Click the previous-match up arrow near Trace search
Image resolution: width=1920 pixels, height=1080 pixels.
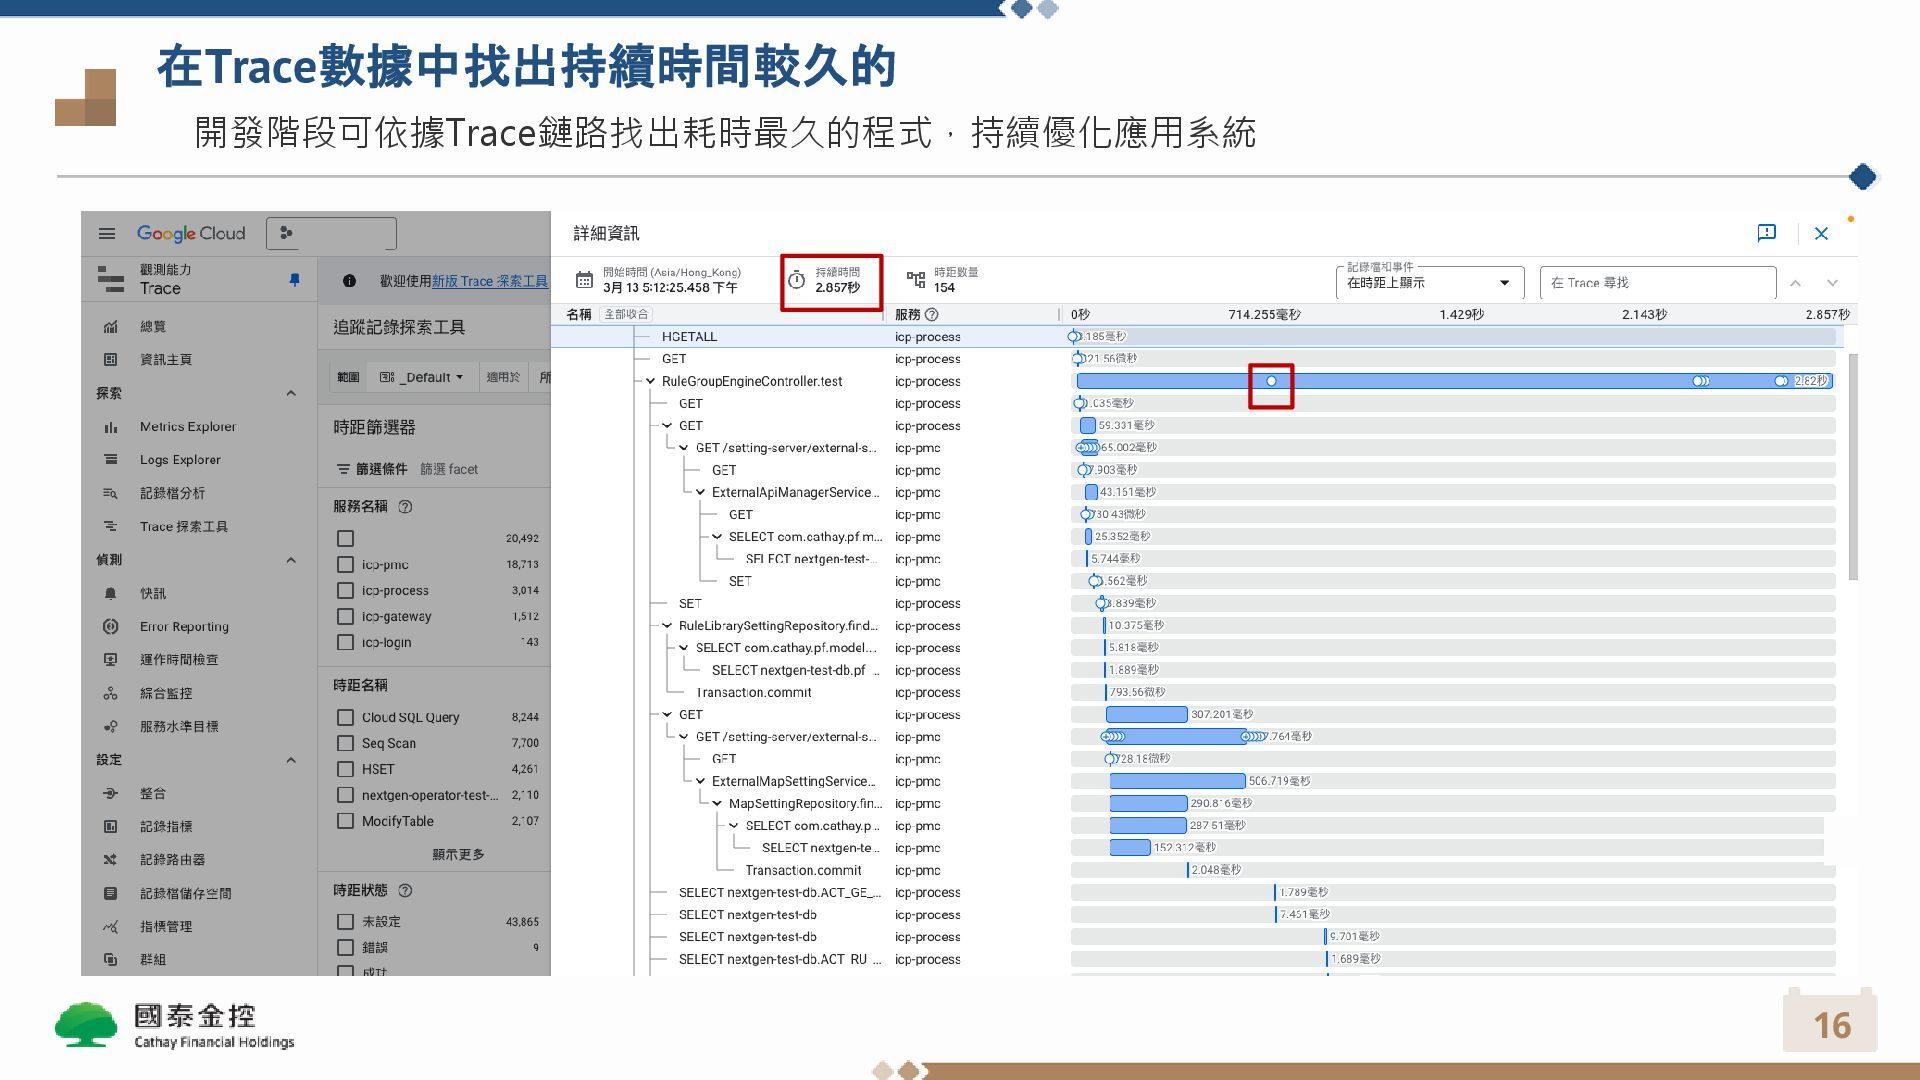click(1795, 283)
